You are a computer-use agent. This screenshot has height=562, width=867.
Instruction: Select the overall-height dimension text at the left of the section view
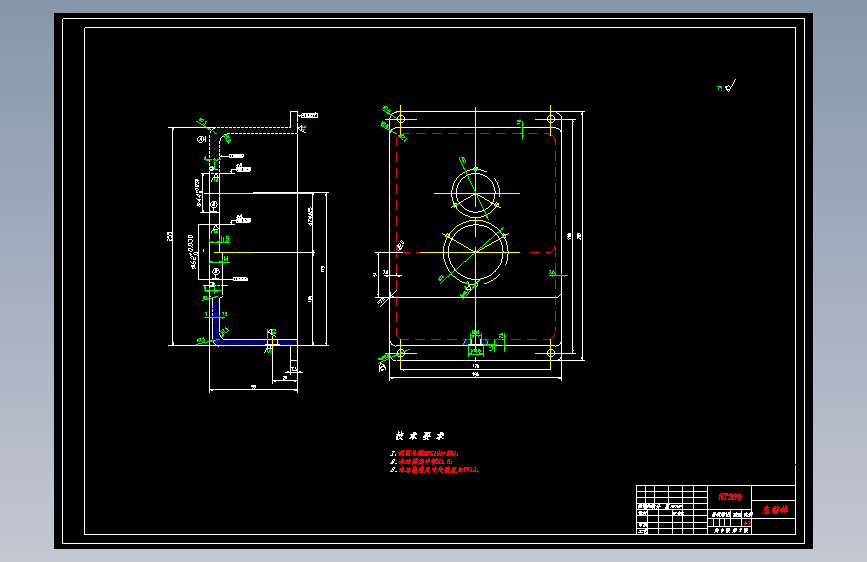pos(170,236)
